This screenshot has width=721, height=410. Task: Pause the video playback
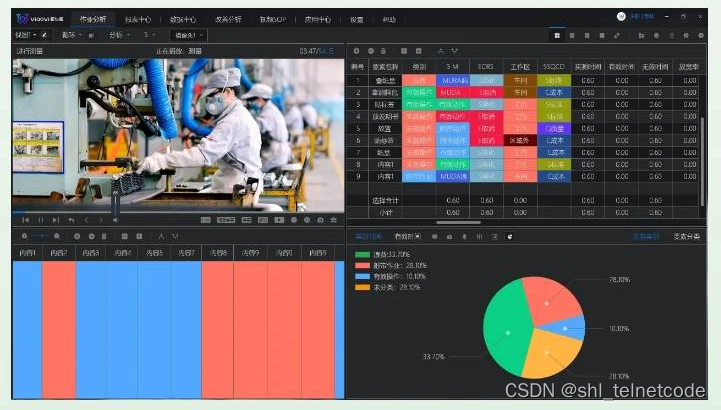tap(41, 220)
